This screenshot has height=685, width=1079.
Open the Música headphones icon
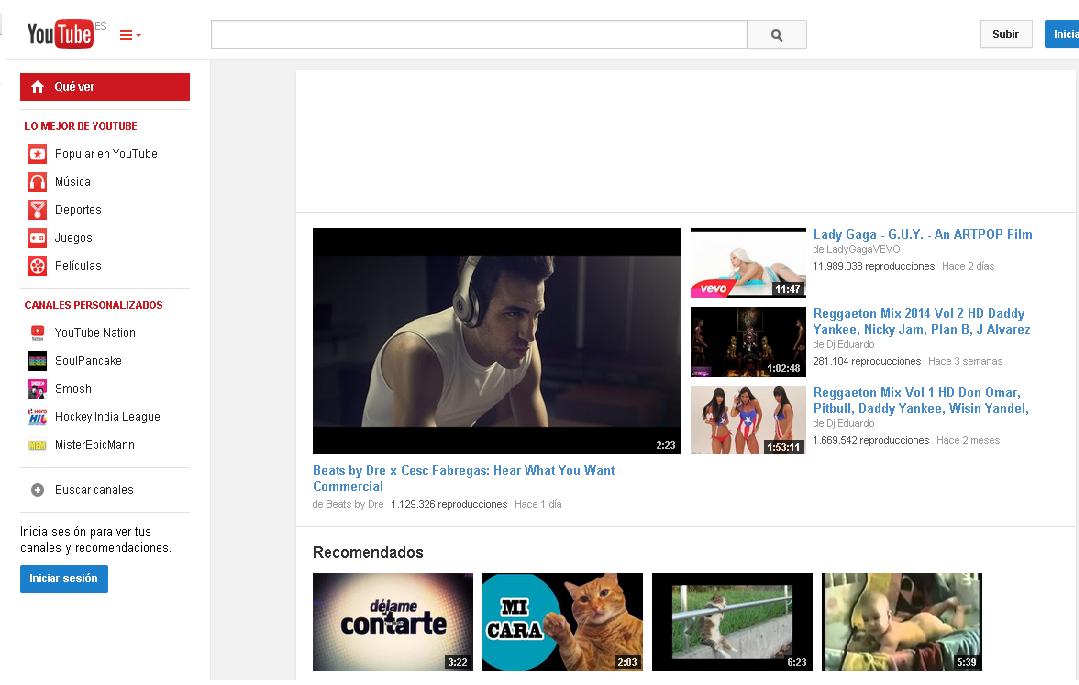coord(37,182)
